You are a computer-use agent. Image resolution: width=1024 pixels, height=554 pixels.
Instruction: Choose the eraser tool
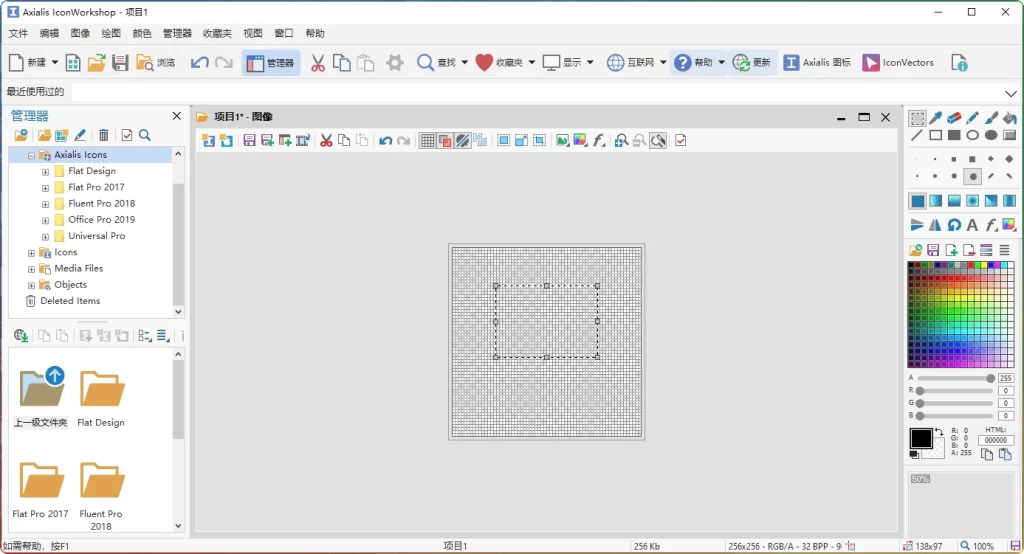click(x=954, y=118)
